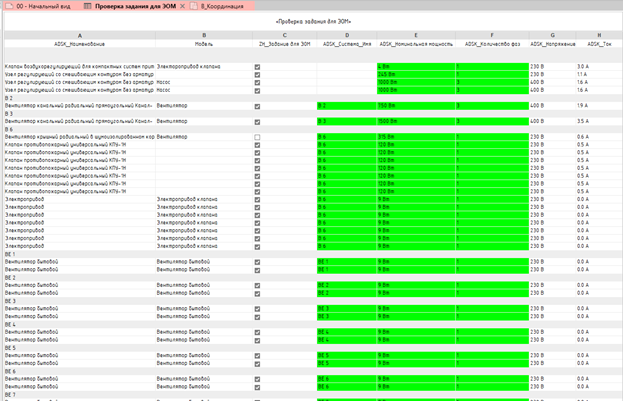Select the 3.0 A current cell

coord(599,66)
